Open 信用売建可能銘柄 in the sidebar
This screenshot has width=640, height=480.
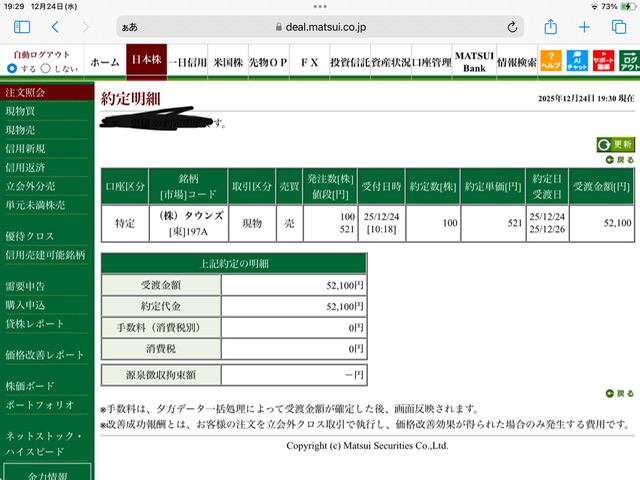[47, 255]
